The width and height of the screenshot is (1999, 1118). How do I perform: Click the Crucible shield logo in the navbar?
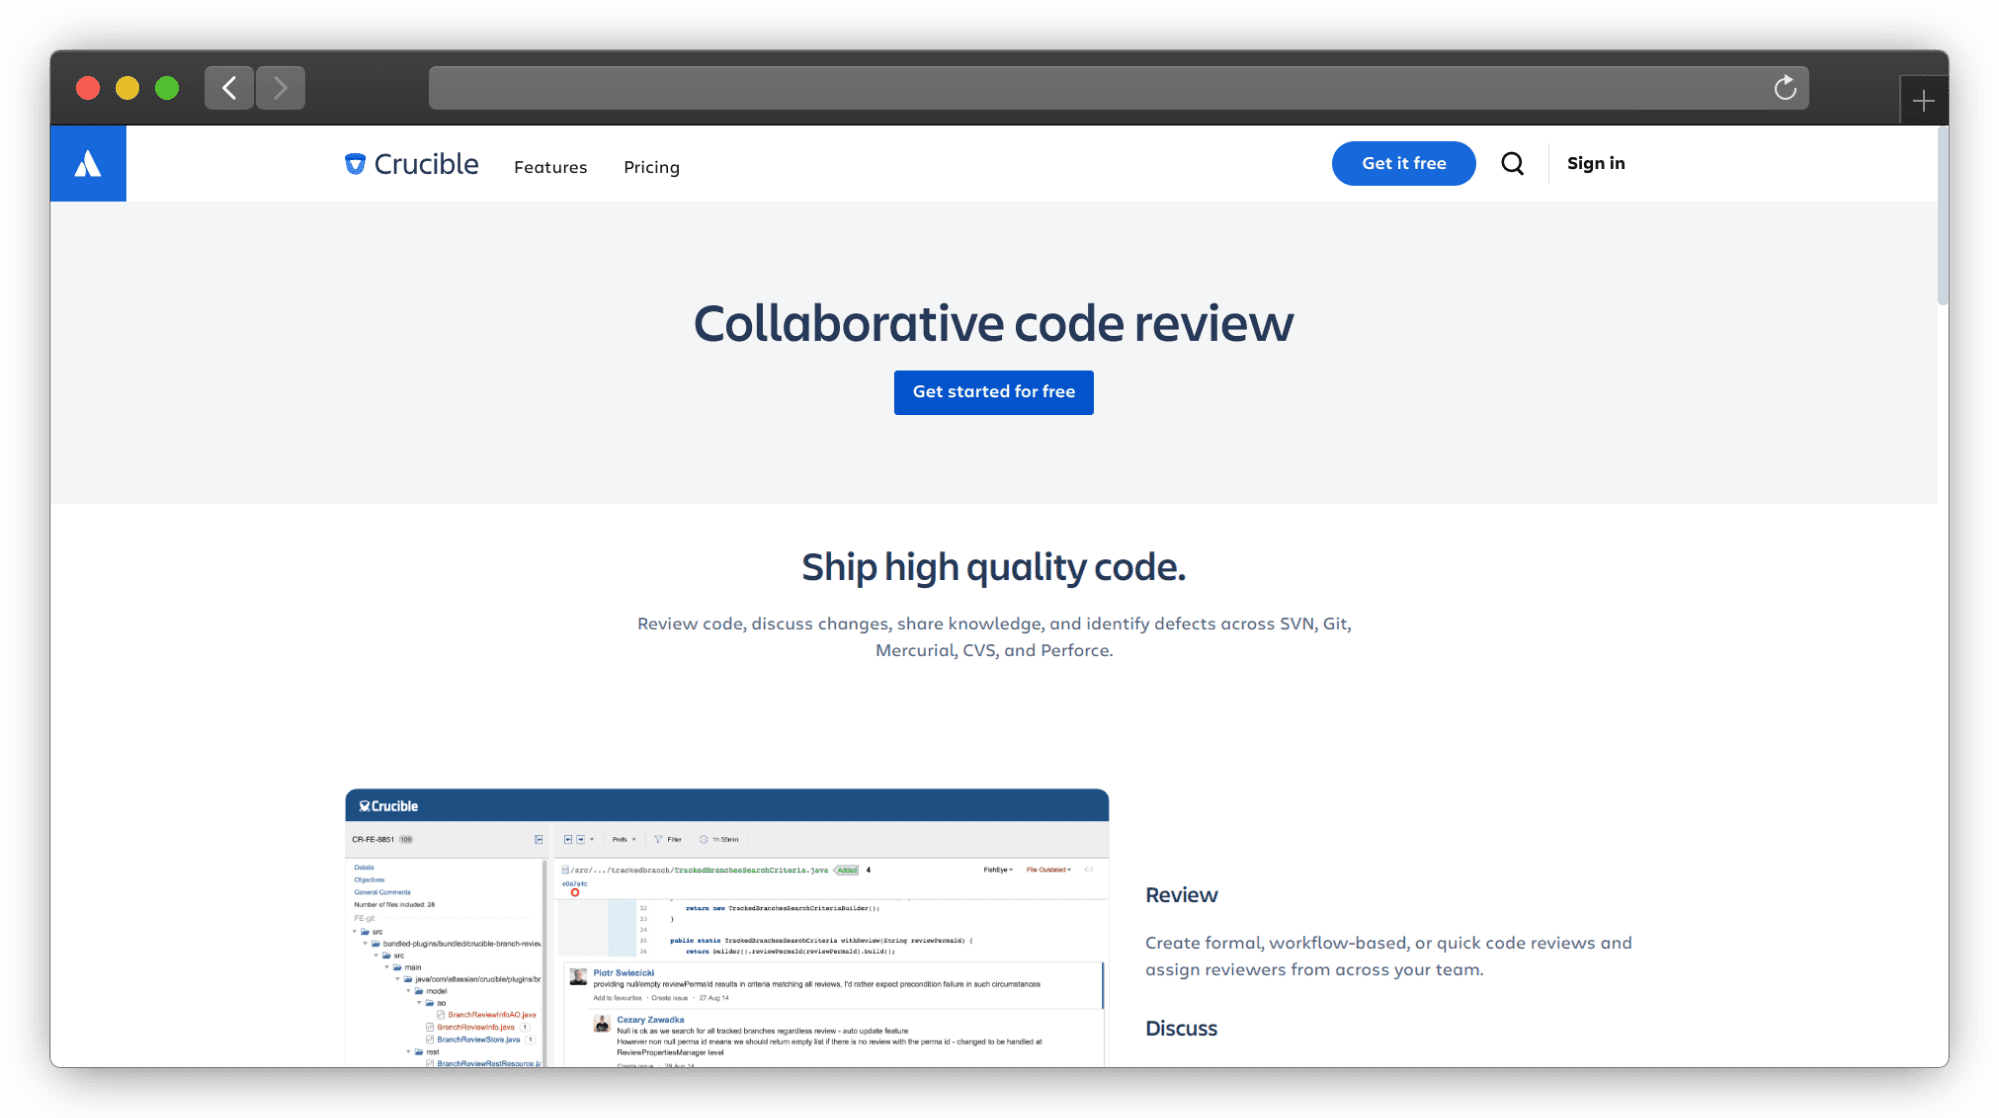pos(355,163)
